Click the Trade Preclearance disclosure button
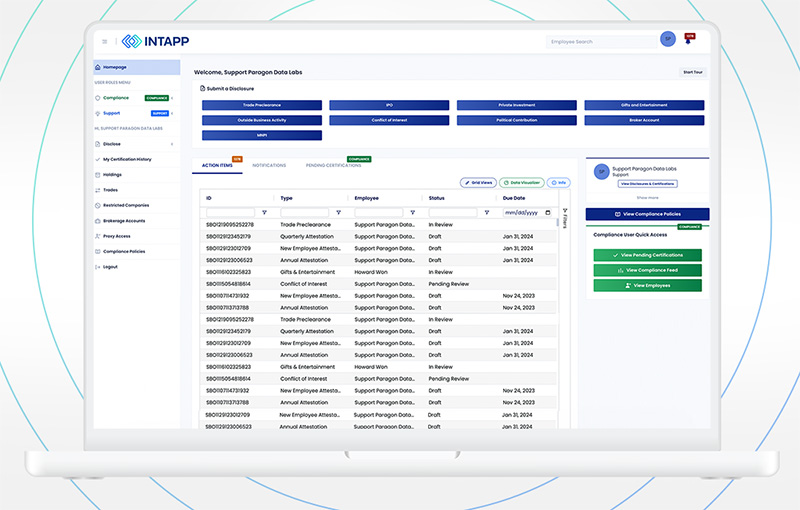 click(x=262, y=105)
